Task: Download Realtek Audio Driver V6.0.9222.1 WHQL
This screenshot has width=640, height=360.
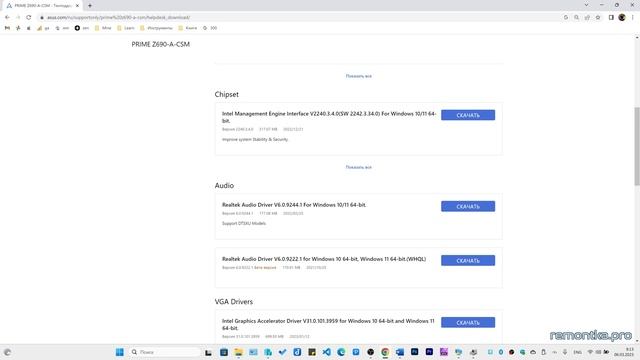Action: coord(468,260)
